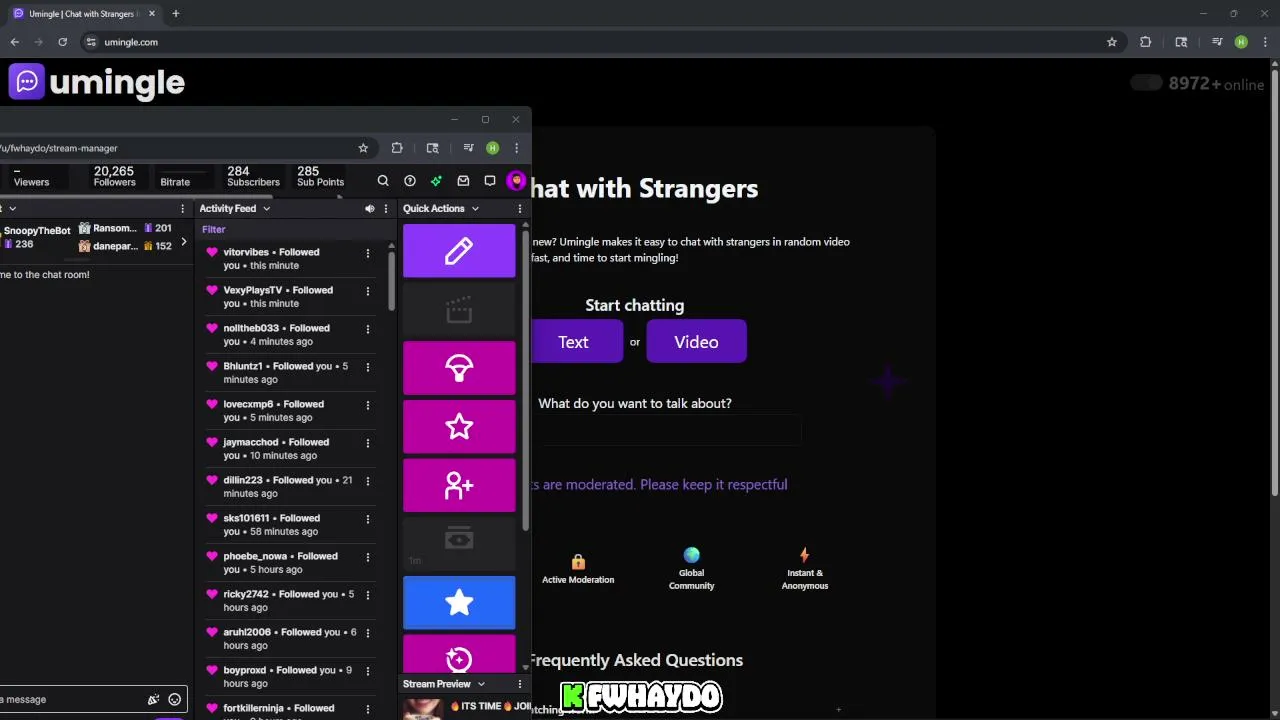Open the main Chrome three-dot menu
Image resolution: width=1280 pixels, height=720 pixels.
[x=1263, y=42]
